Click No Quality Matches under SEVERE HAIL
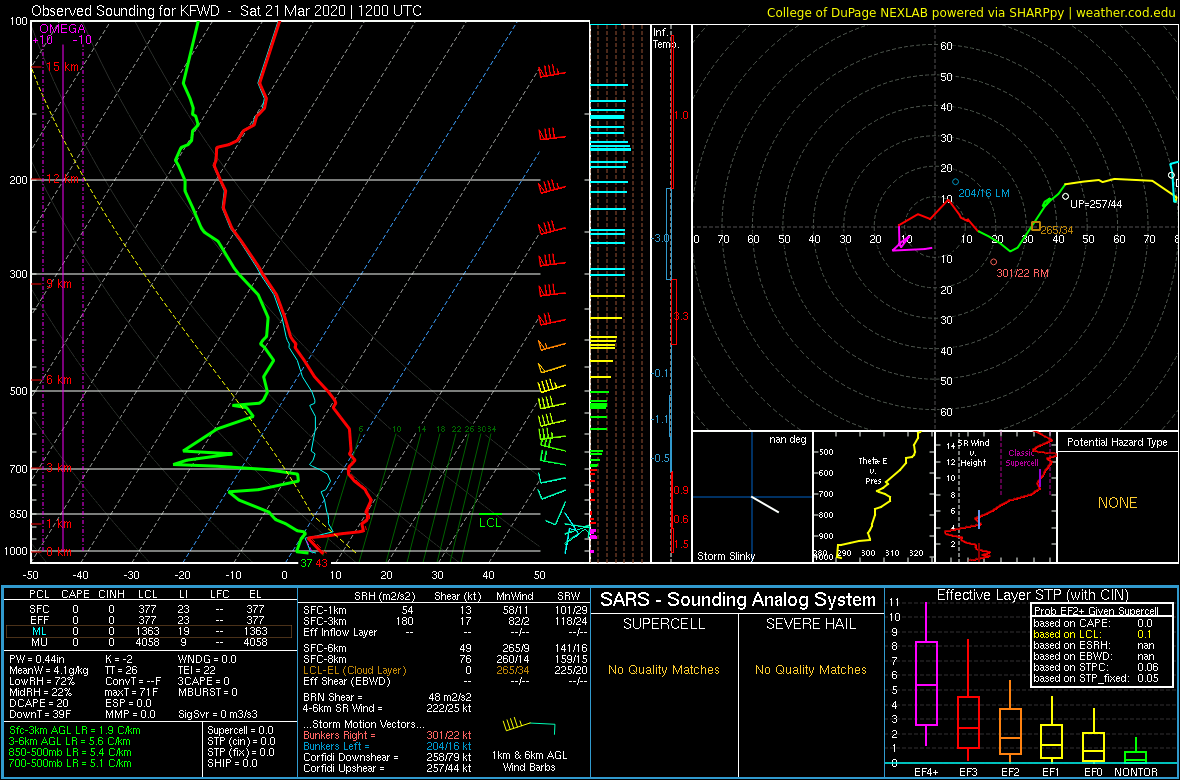 point(811,669)
